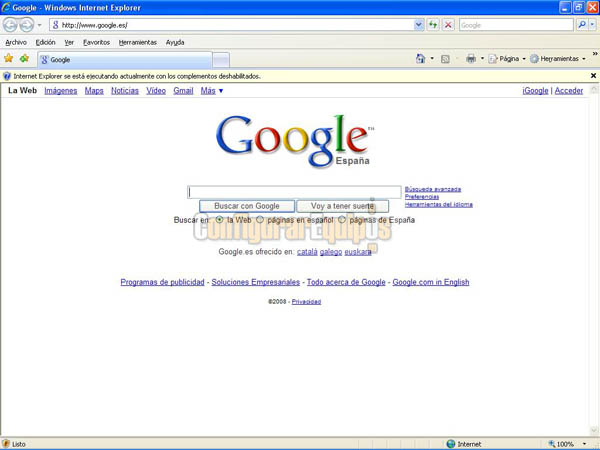Open the Herramientas menu in menu bar
Viewport: 600px width, 450px height.
point(138,42)
